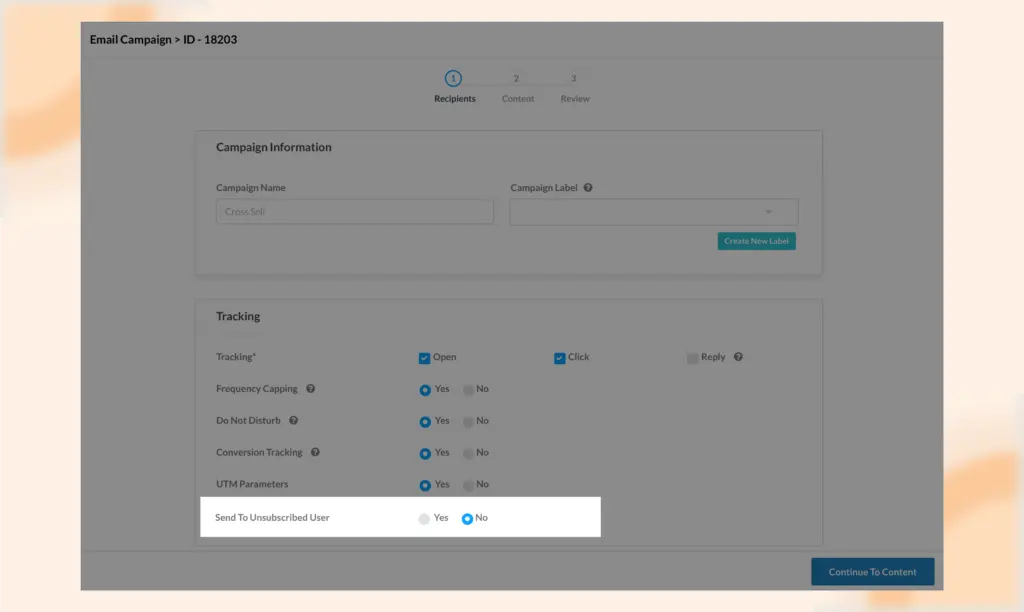Select No for Frequency Capping
1024x612 pixels.
pos(468,390)
